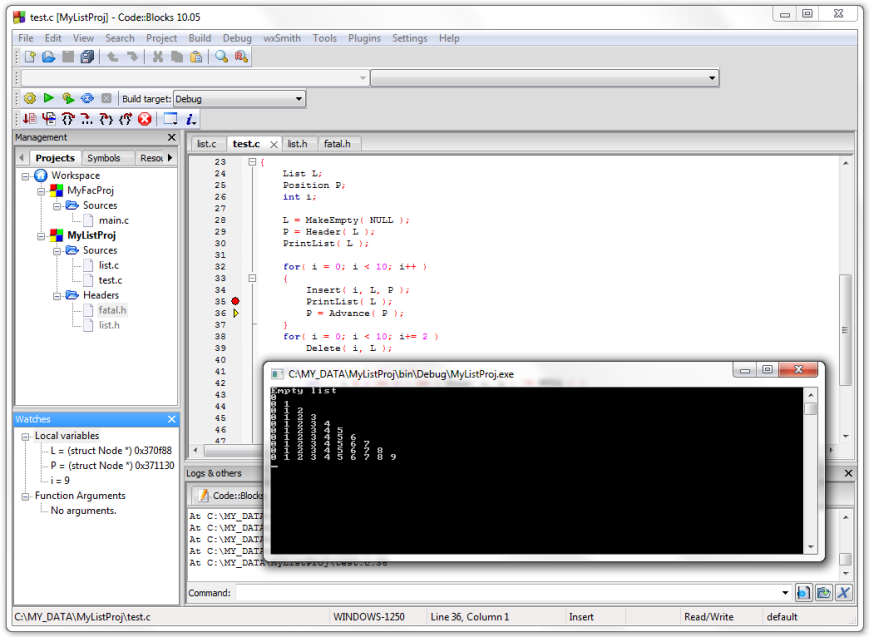870x637 pixels.
Task: Redo the edit from toolbar
Action: (x=132, y=57)
